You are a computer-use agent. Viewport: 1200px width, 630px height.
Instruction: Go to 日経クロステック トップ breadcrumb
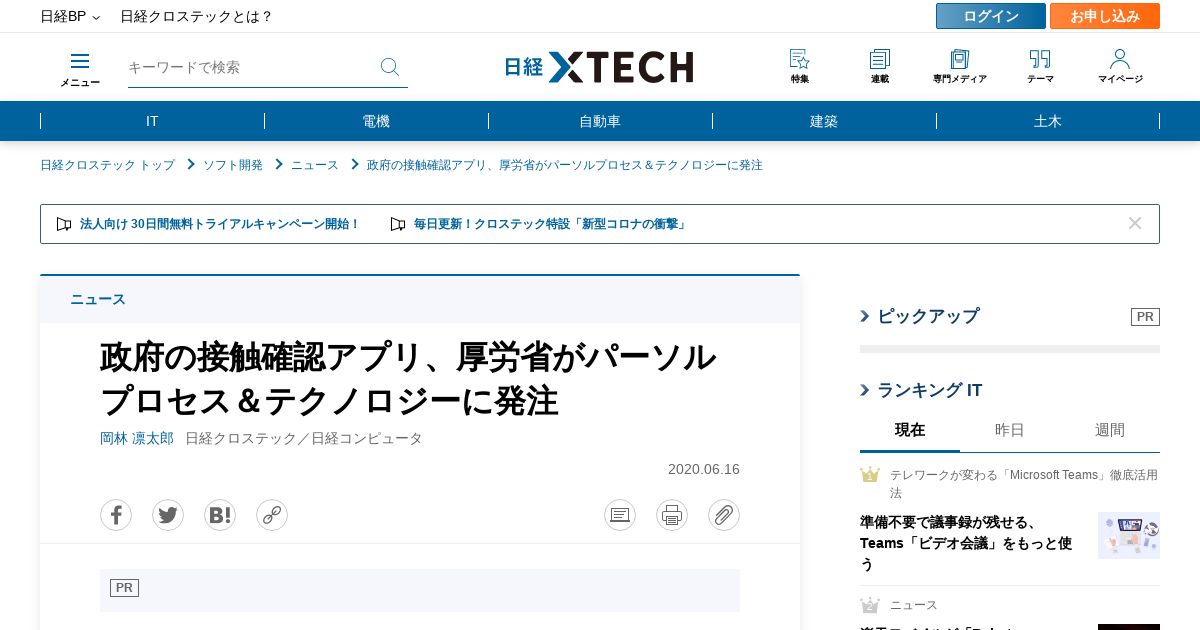107,165
